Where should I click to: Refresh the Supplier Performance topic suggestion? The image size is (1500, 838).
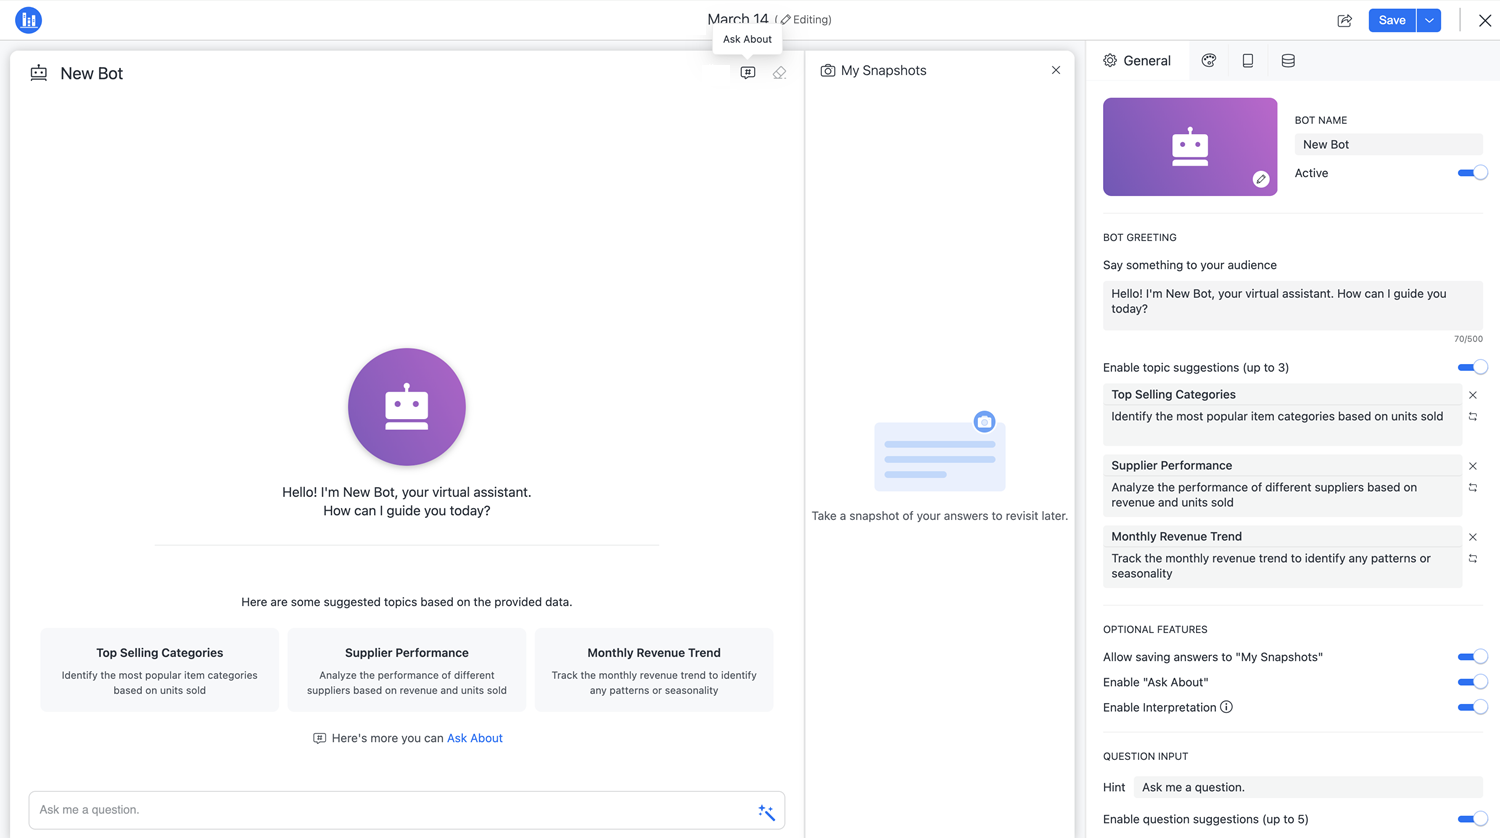pyautogui.click(x=1472, y=488)
